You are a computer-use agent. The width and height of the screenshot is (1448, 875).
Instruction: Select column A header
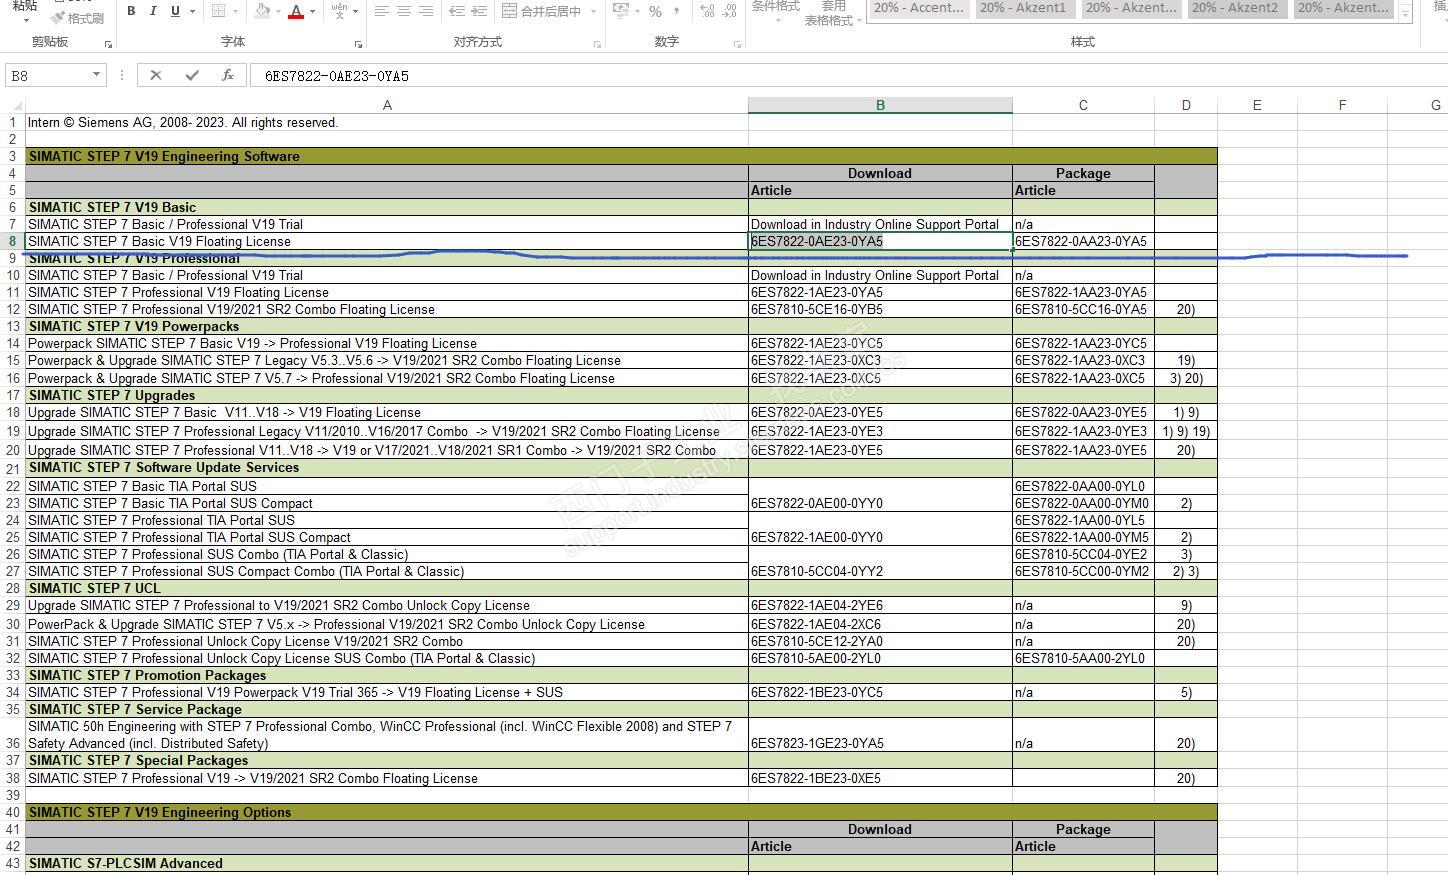pos(387,105)
